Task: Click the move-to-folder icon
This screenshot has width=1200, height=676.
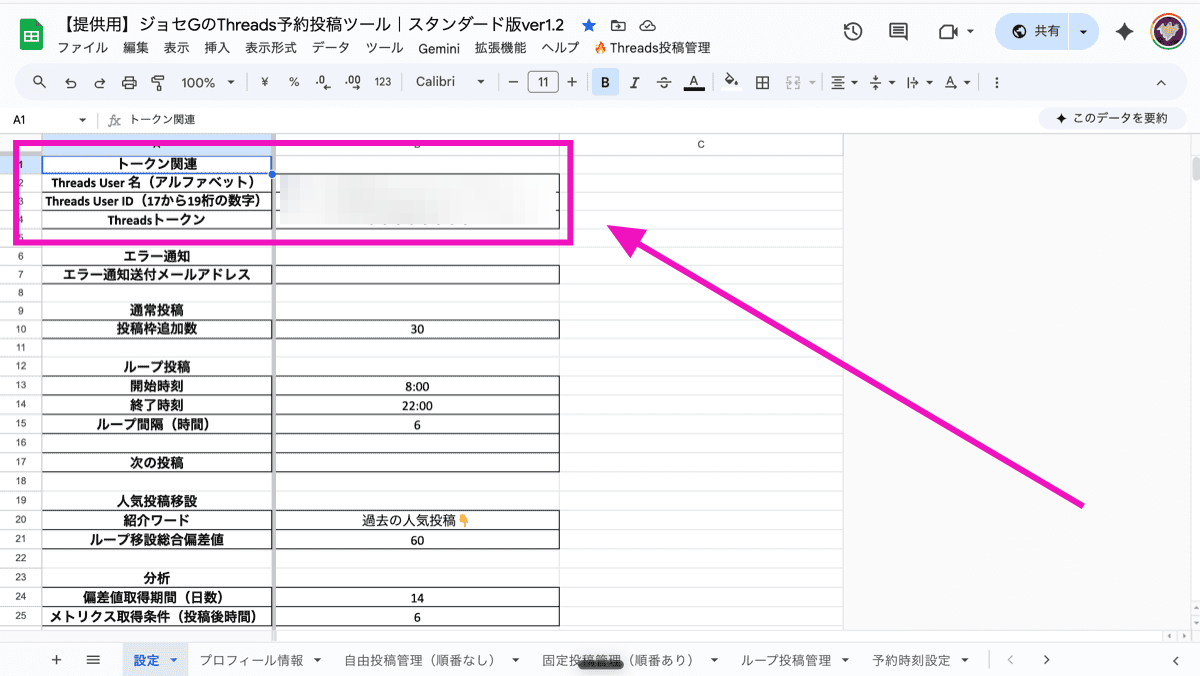Action: [x=618, y=25]
